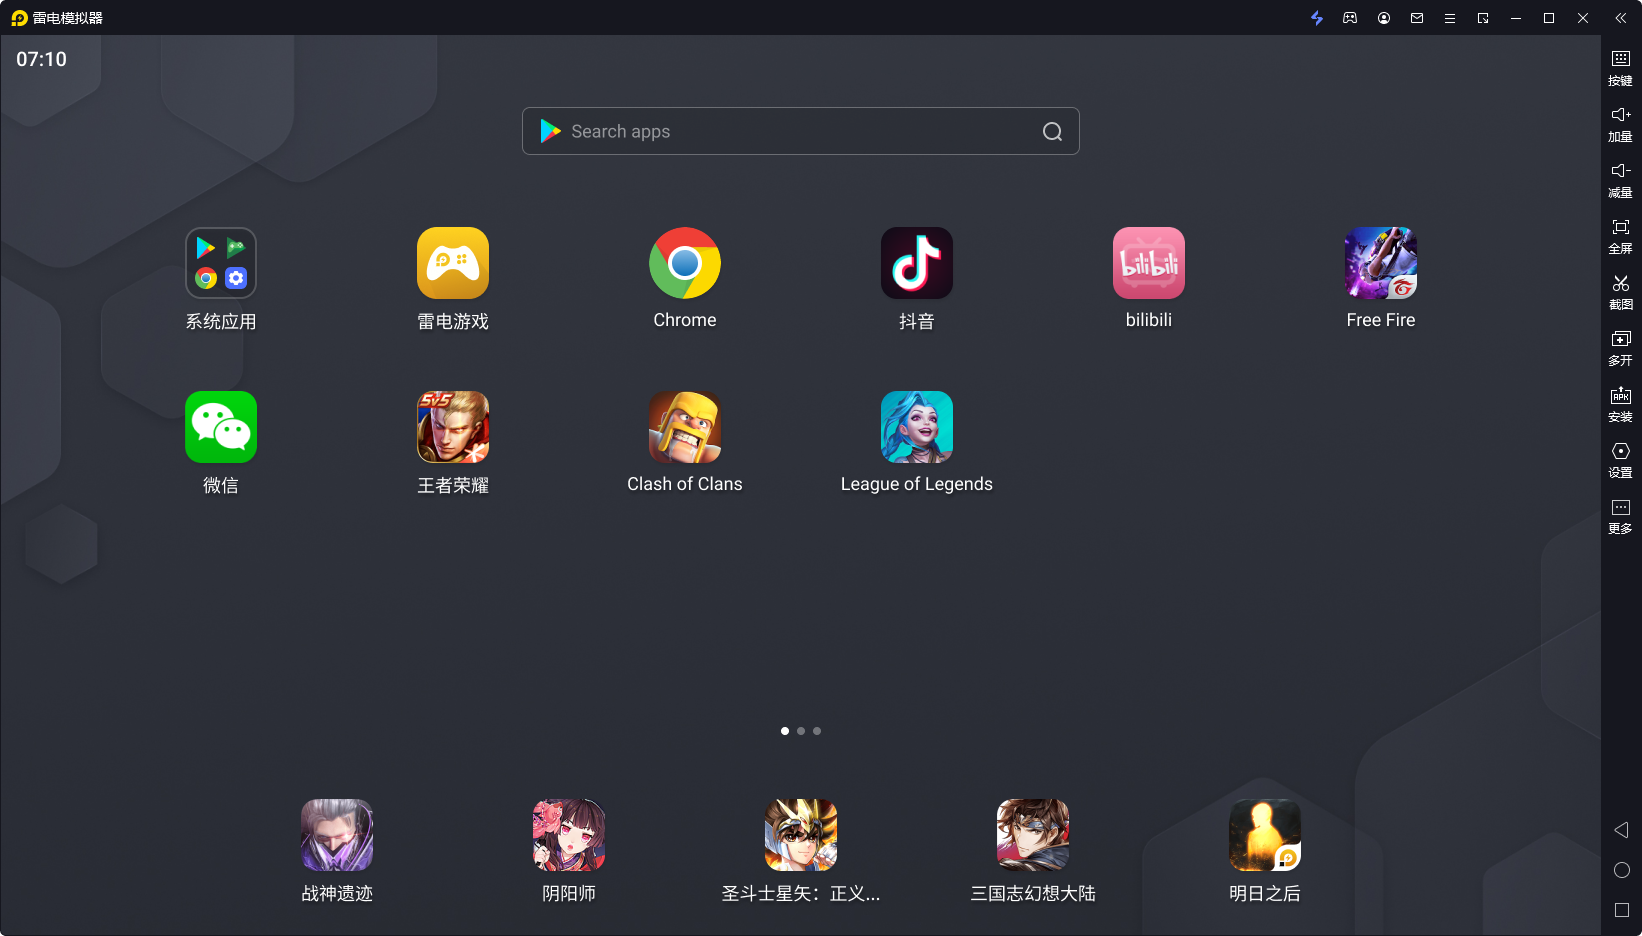
Task: Click the 雷电模拟器 logo in title bar
Action: (19, 18)
